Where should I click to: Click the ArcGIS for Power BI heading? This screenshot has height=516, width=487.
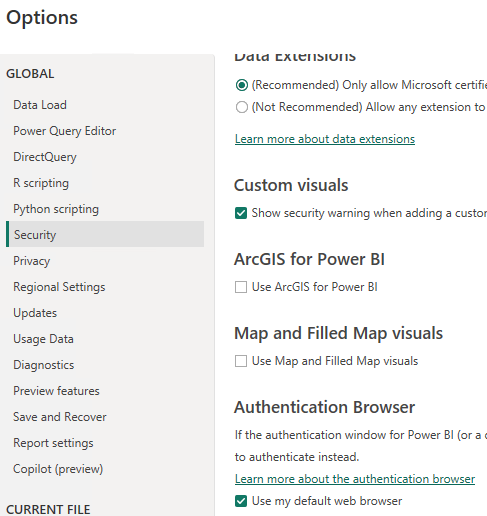coord(309,259)
